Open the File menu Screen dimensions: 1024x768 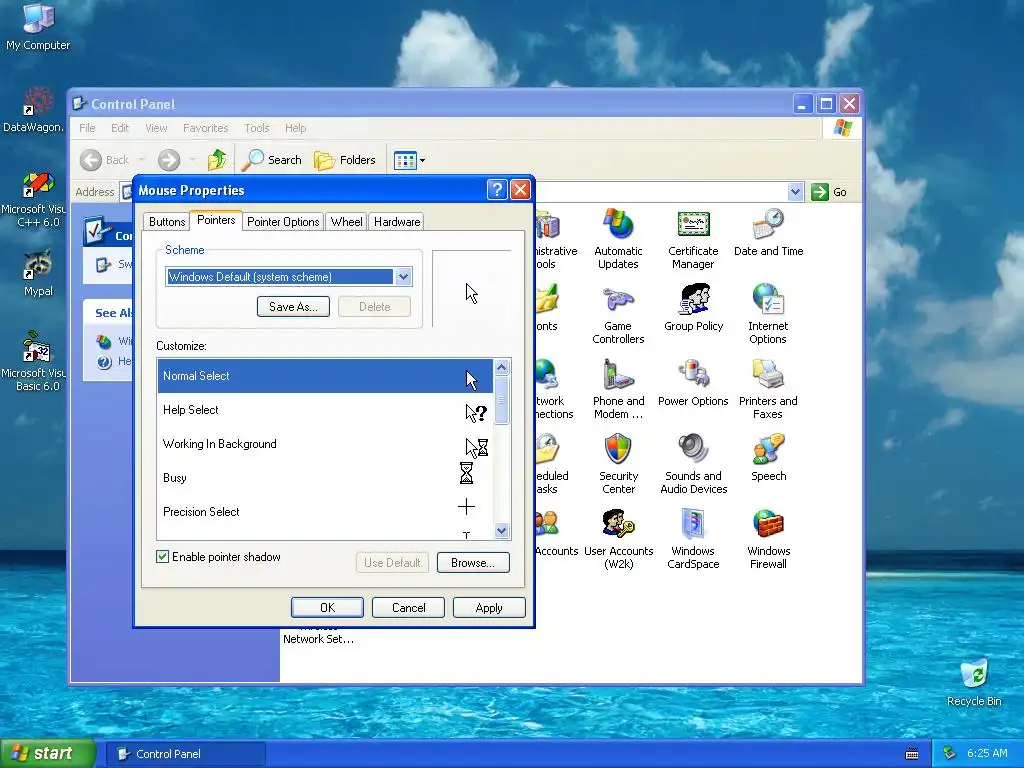coord(87,128)
